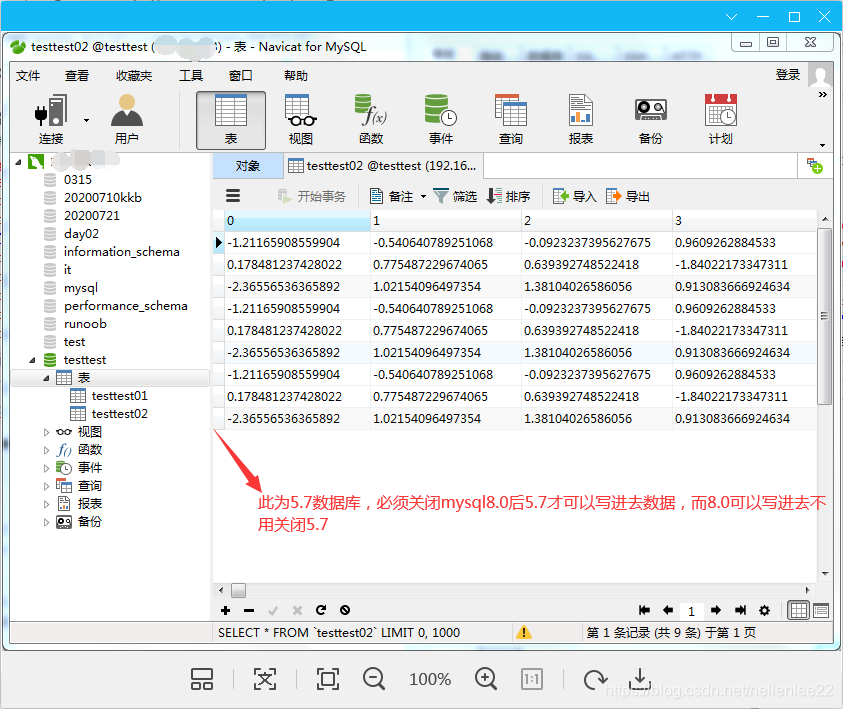The image size is (843, 709).
Task: Expand the Queries (查询) tree node
Action: pos(46,486)
